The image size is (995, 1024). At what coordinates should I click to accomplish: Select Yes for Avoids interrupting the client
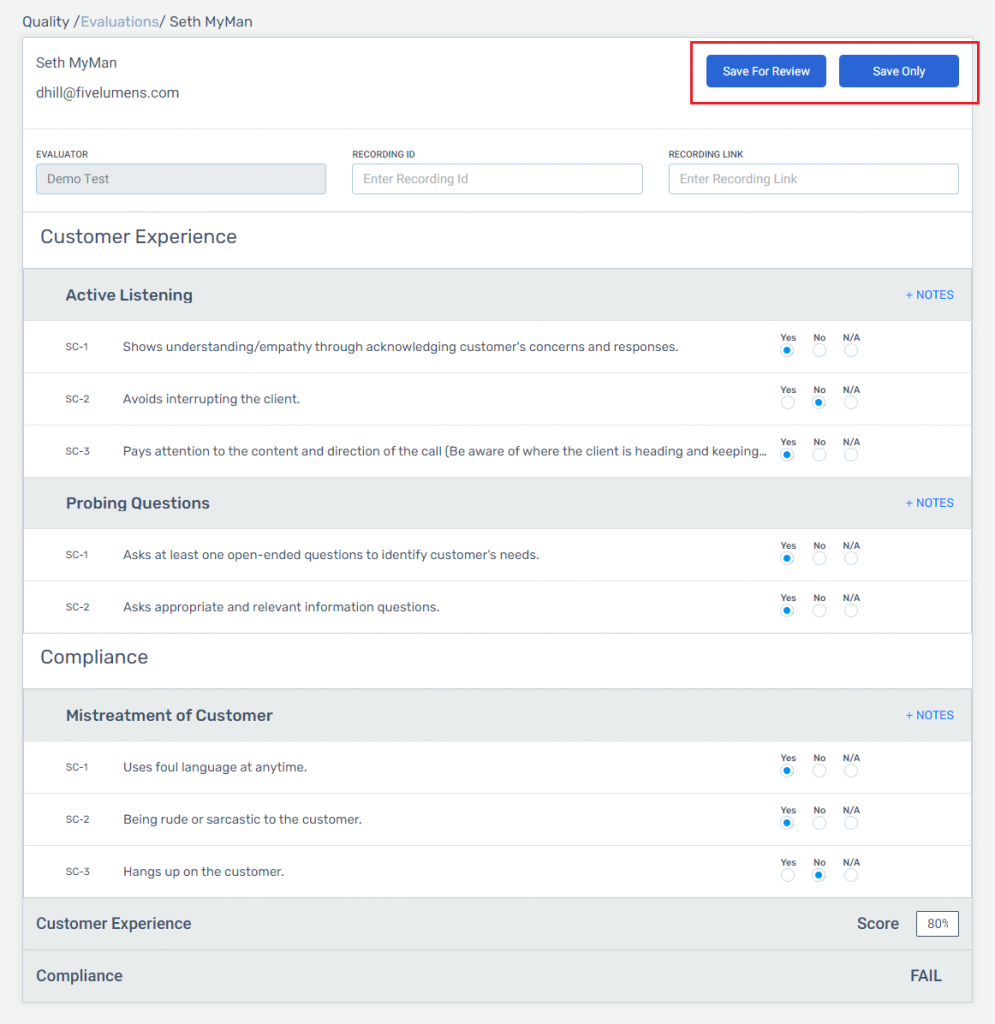[788, 403]
